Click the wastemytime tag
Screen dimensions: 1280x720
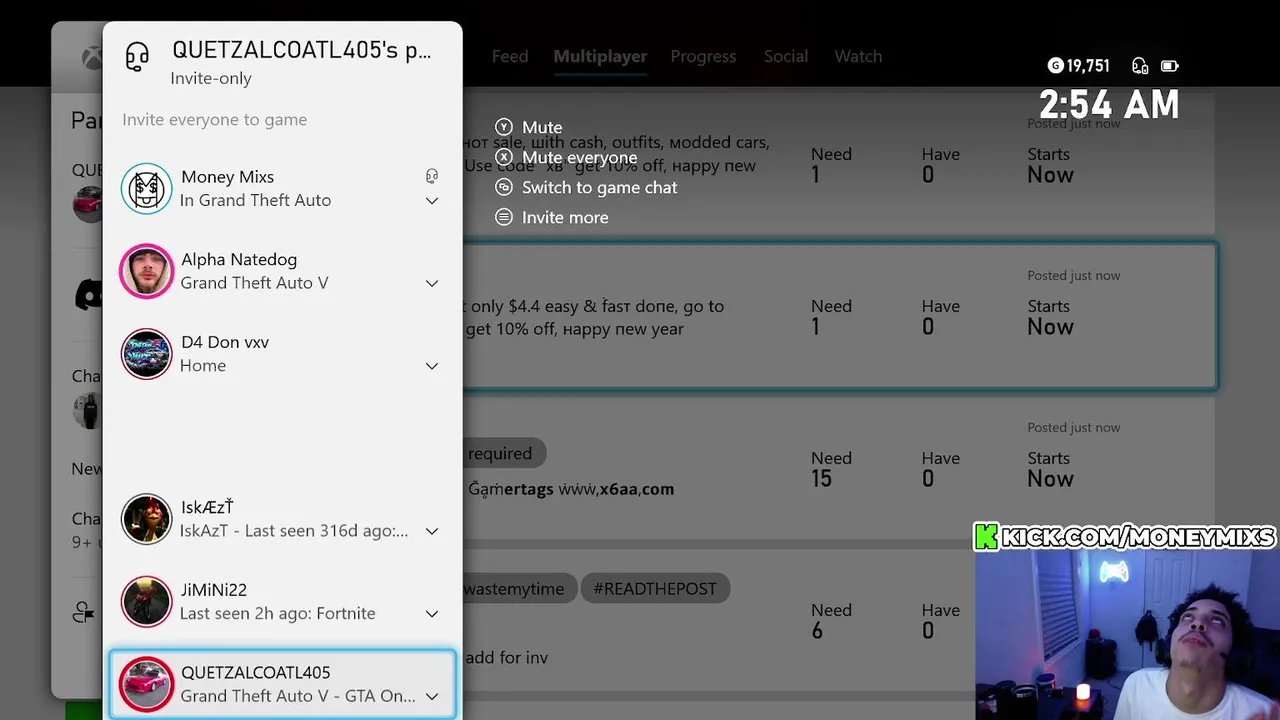tap(514, 588)
